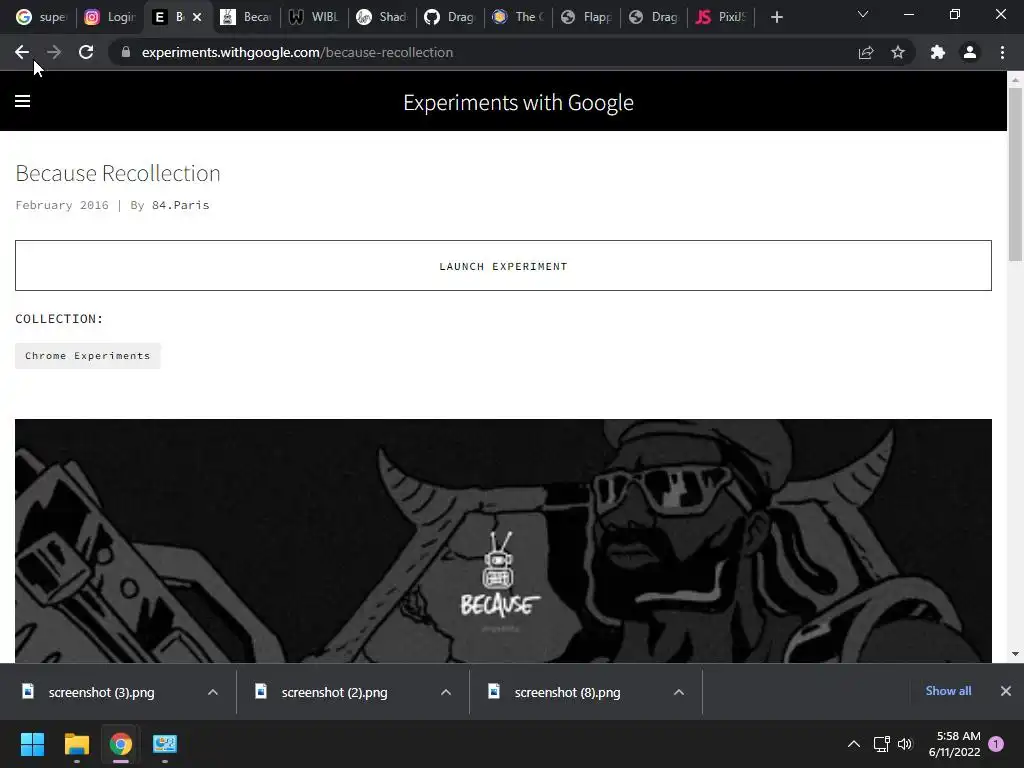This screenshot has width=1024, height=768.
Task: Expand options for screenshot (2).png
Action: coord(446,692)
